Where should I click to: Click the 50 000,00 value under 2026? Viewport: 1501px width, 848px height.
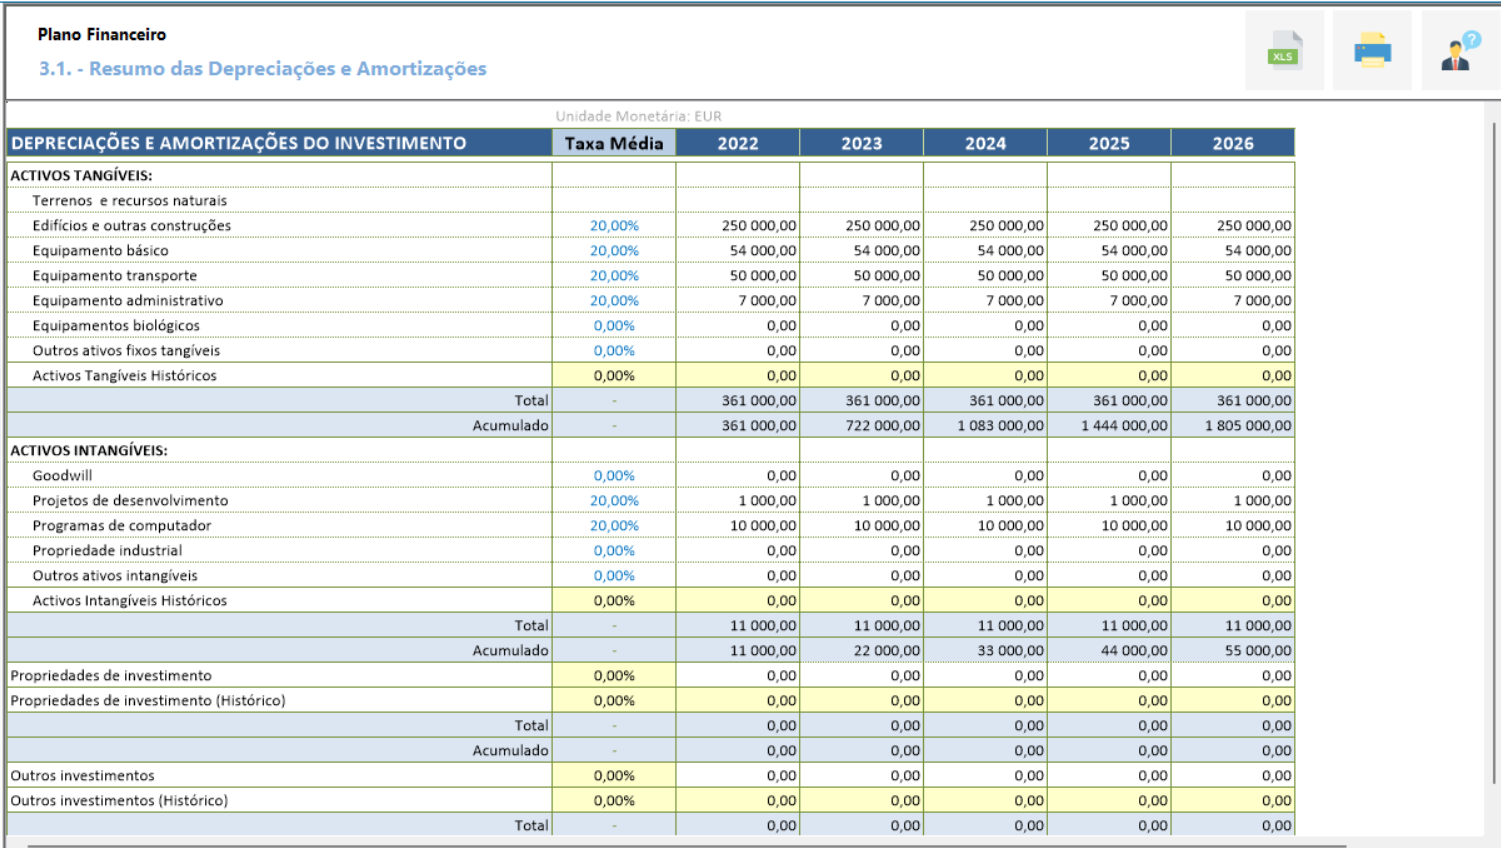coord(1258,276)
